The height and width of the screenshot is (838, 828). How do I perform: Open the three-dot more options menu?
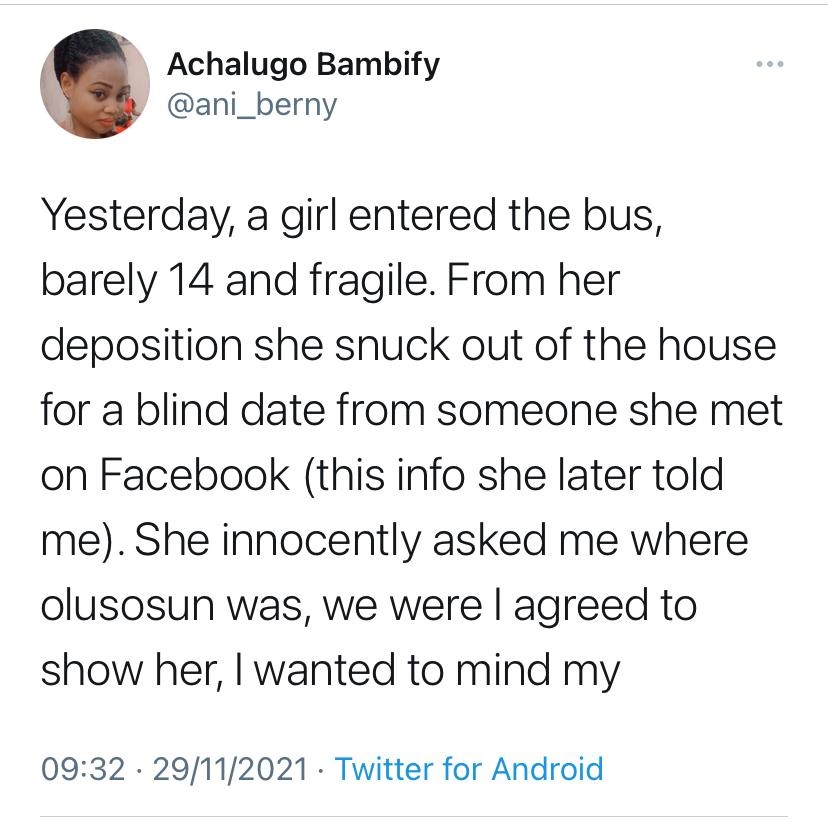click(x=770, y=64)
